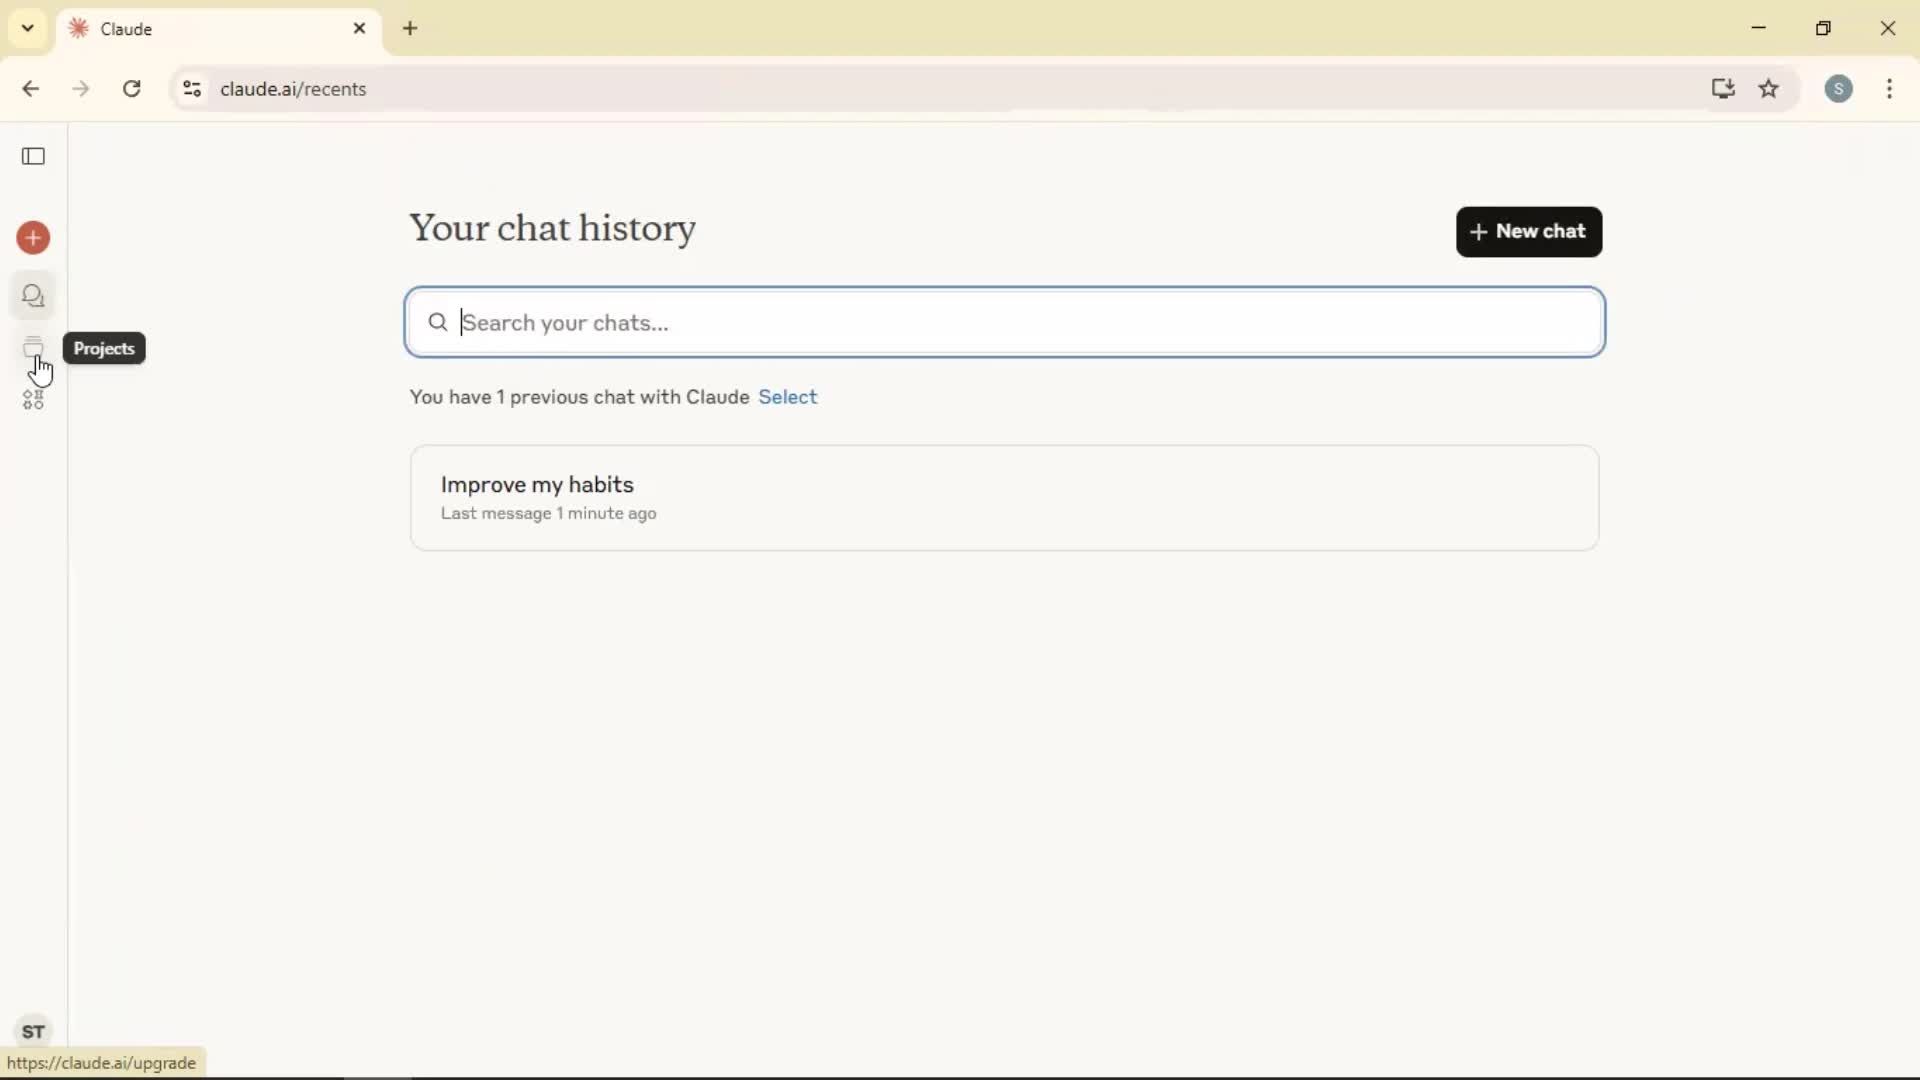Open a new browser tab with plus
Viewport: 1920px width, 1080px height.
(x=410, y=29)
